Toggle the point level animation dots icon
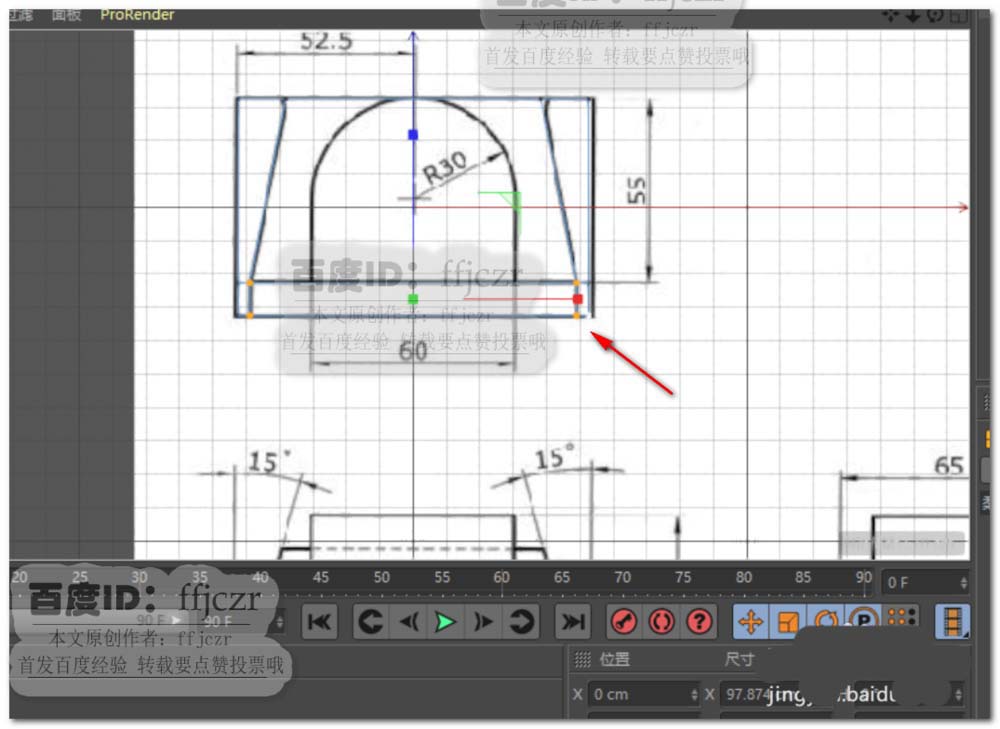The height and width of the screenshot is (729, 1000). [902, 617]
